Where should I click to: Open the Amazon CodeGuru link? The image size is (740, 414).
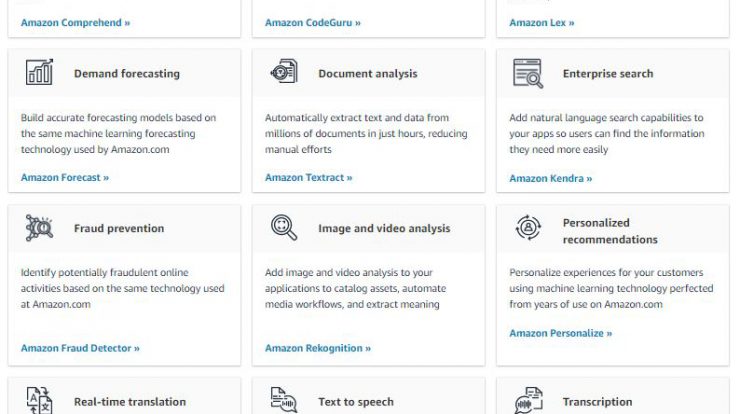click(x=312, y=22)
